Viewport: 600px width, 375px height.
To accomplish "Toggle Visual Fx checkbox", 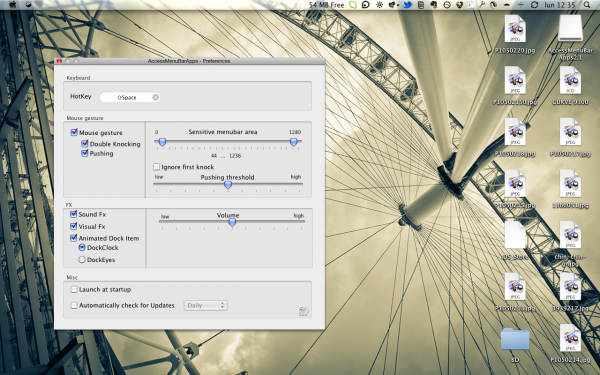I will pyautogui.click(x=73, y=226).
